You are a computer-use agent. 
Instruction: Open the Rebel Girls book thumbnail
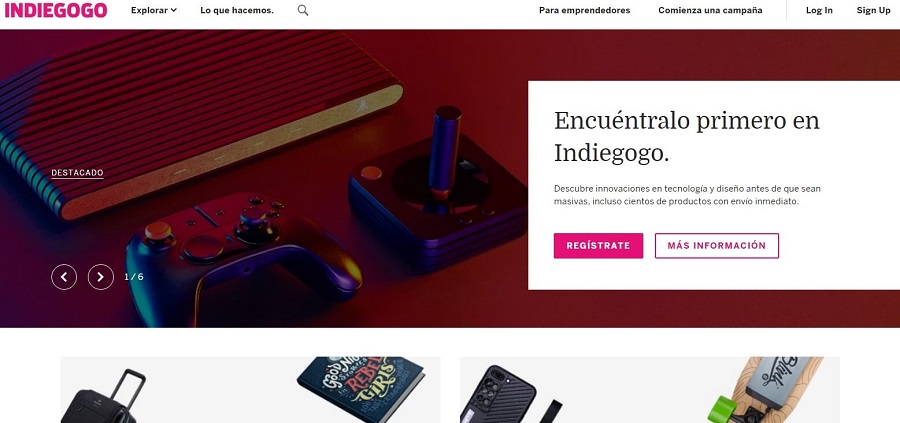pyautogui.click(x=360, y=389)
